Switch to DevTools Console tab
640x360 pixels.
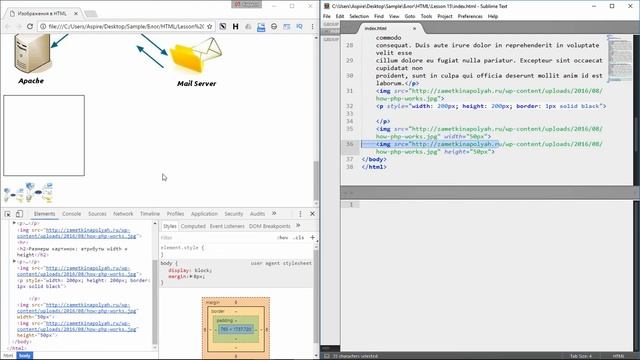click(71, 214)
